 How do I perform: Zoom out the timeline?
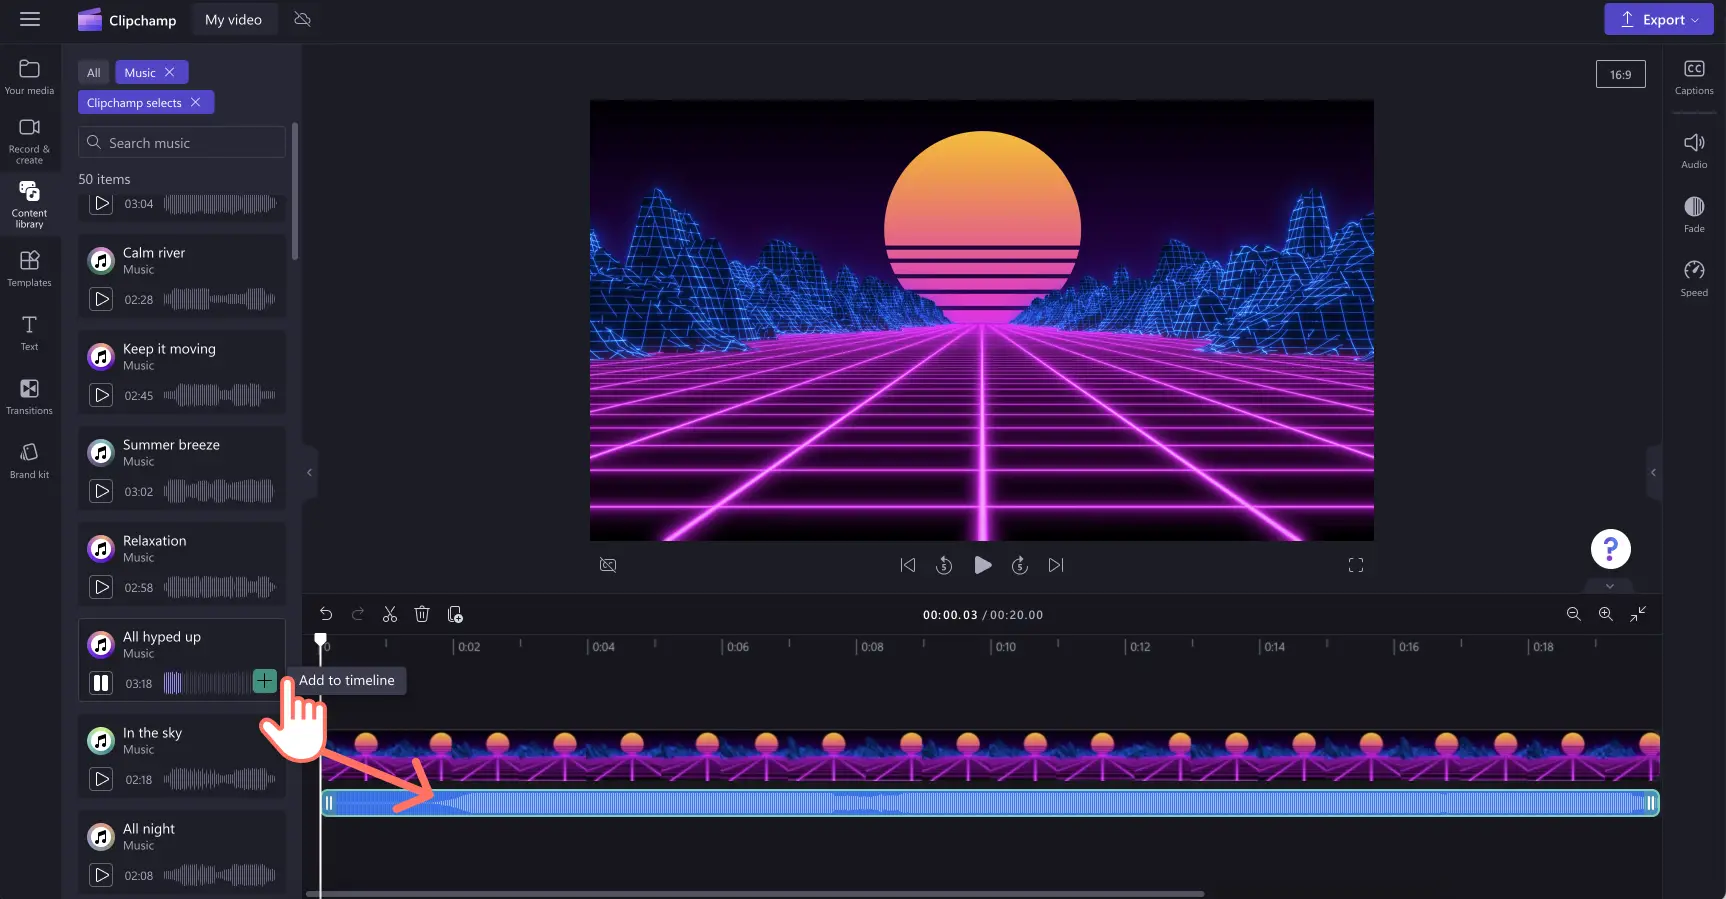click(x=1573, y=614)
